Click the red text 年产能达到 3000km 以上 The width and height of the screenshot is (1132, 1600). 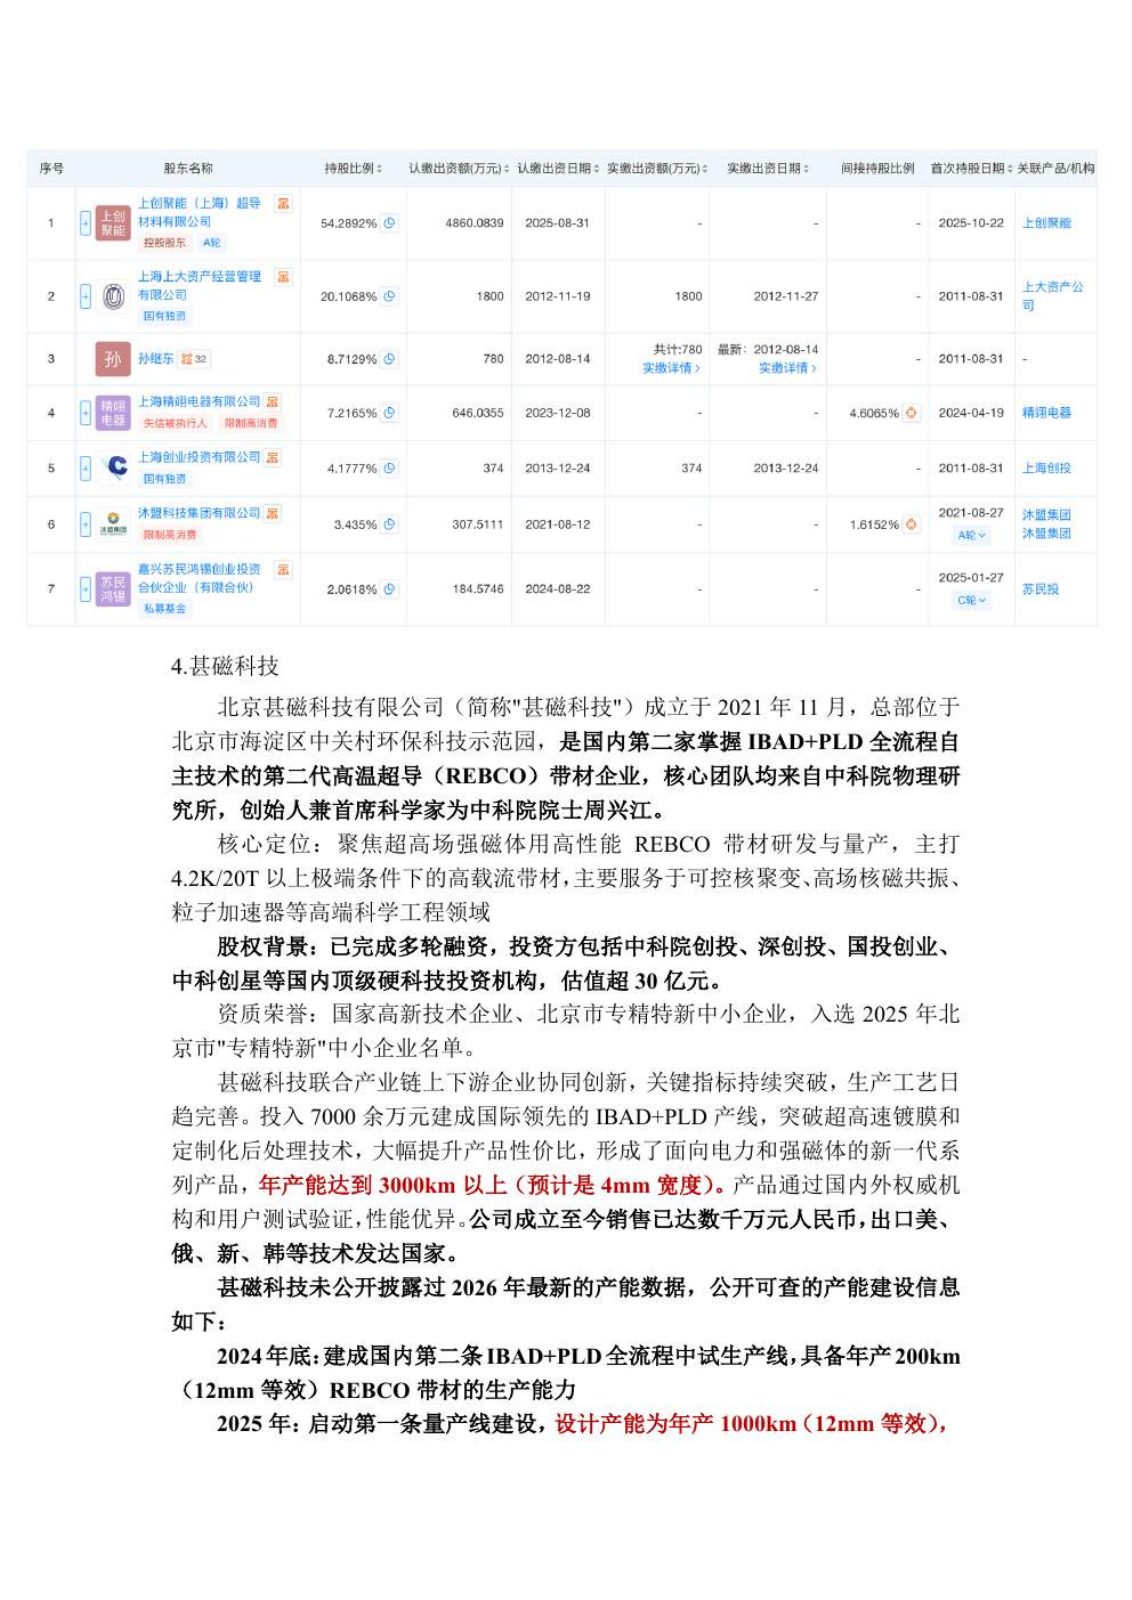click(383, 1185)
